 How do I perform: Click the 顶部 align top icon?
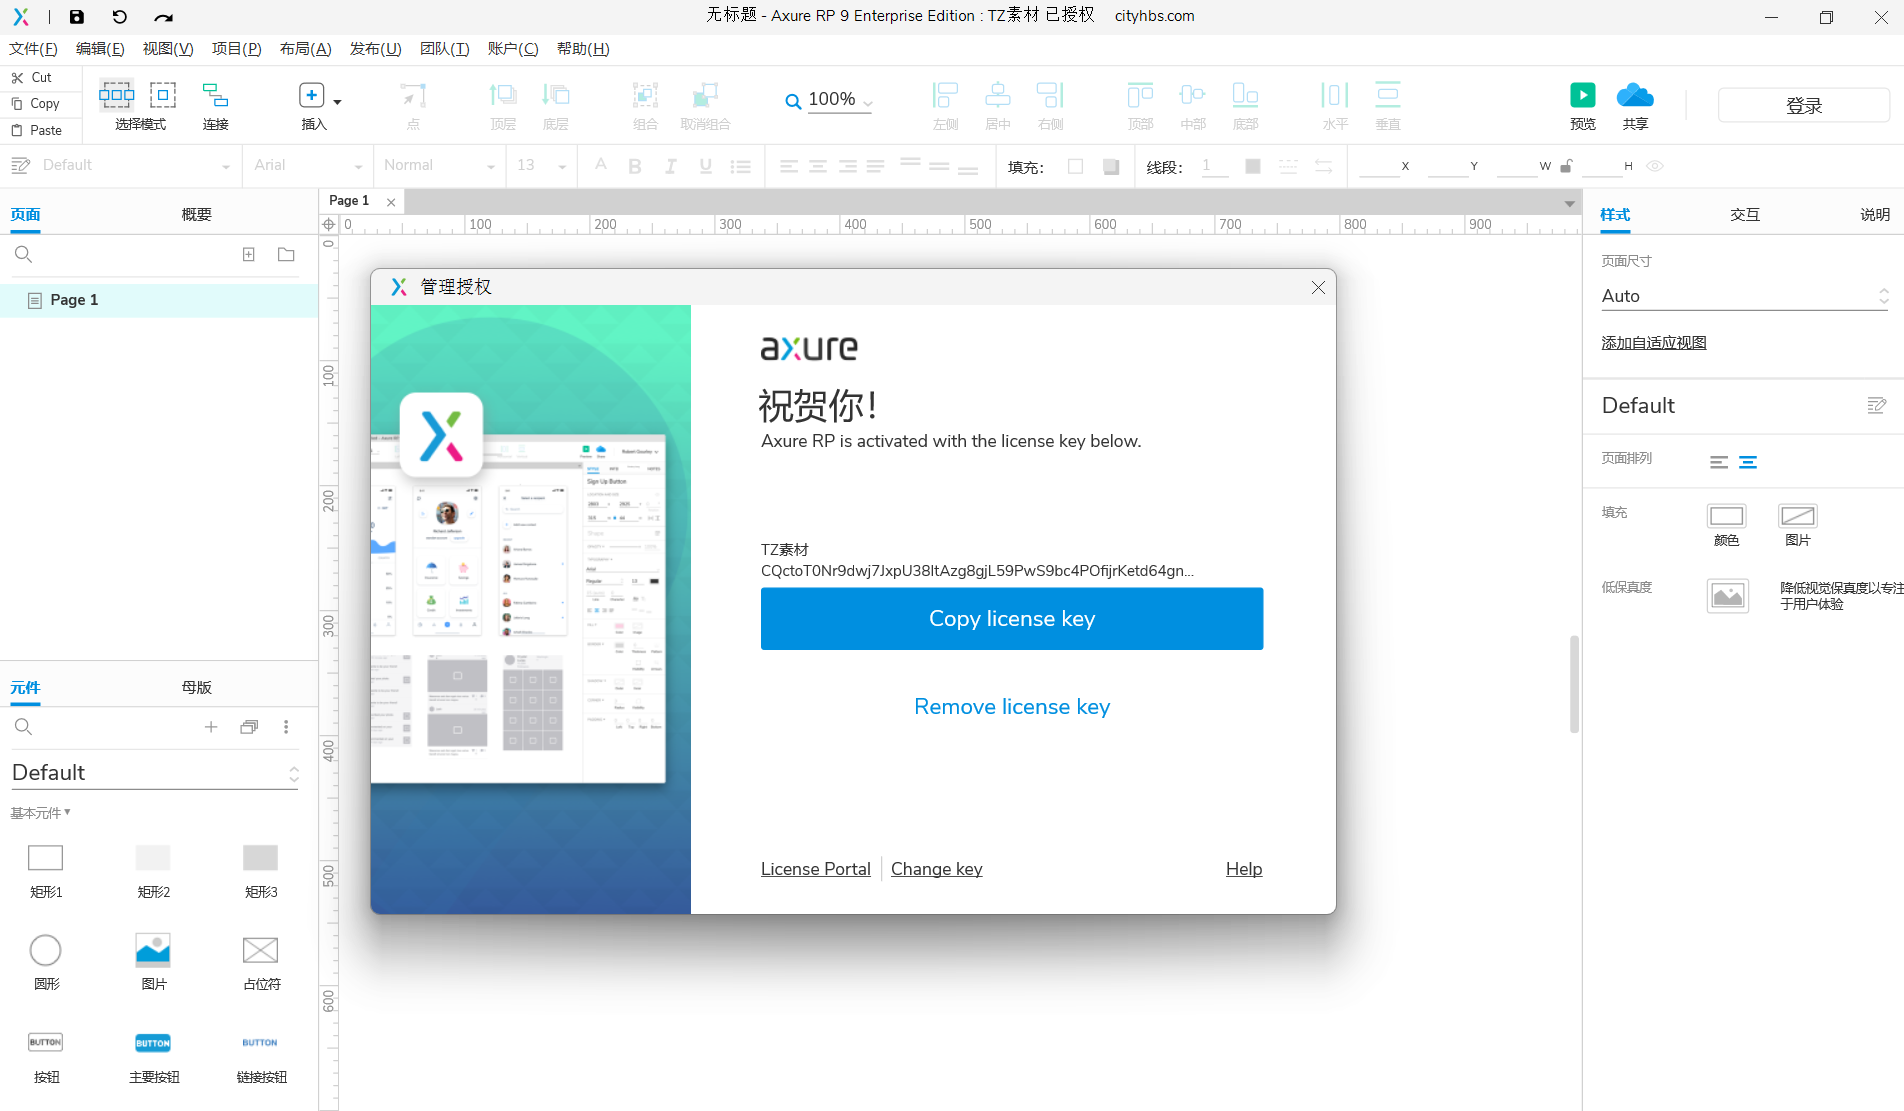tap(1140, 95)
